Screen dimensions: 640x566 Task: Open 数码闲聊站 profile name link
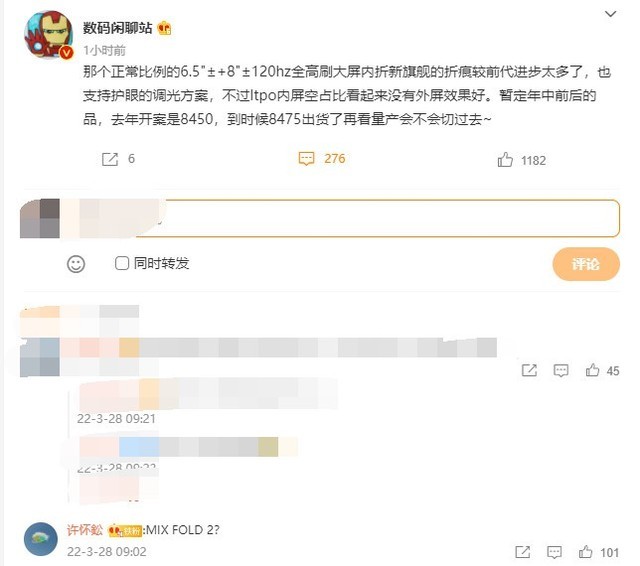(118, 28)
